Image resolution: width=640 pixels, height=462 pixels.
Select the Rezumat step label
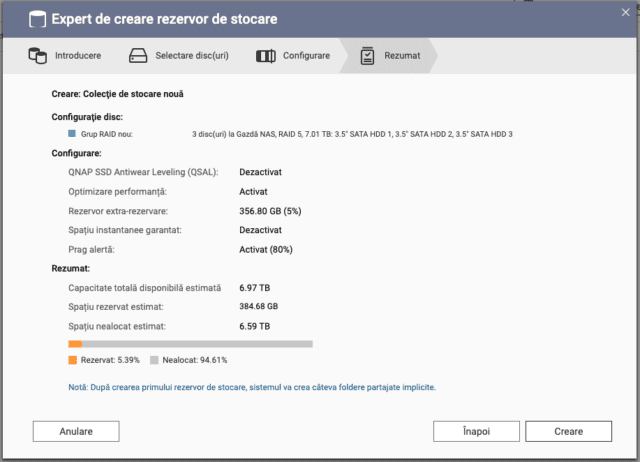coord(402,56)
